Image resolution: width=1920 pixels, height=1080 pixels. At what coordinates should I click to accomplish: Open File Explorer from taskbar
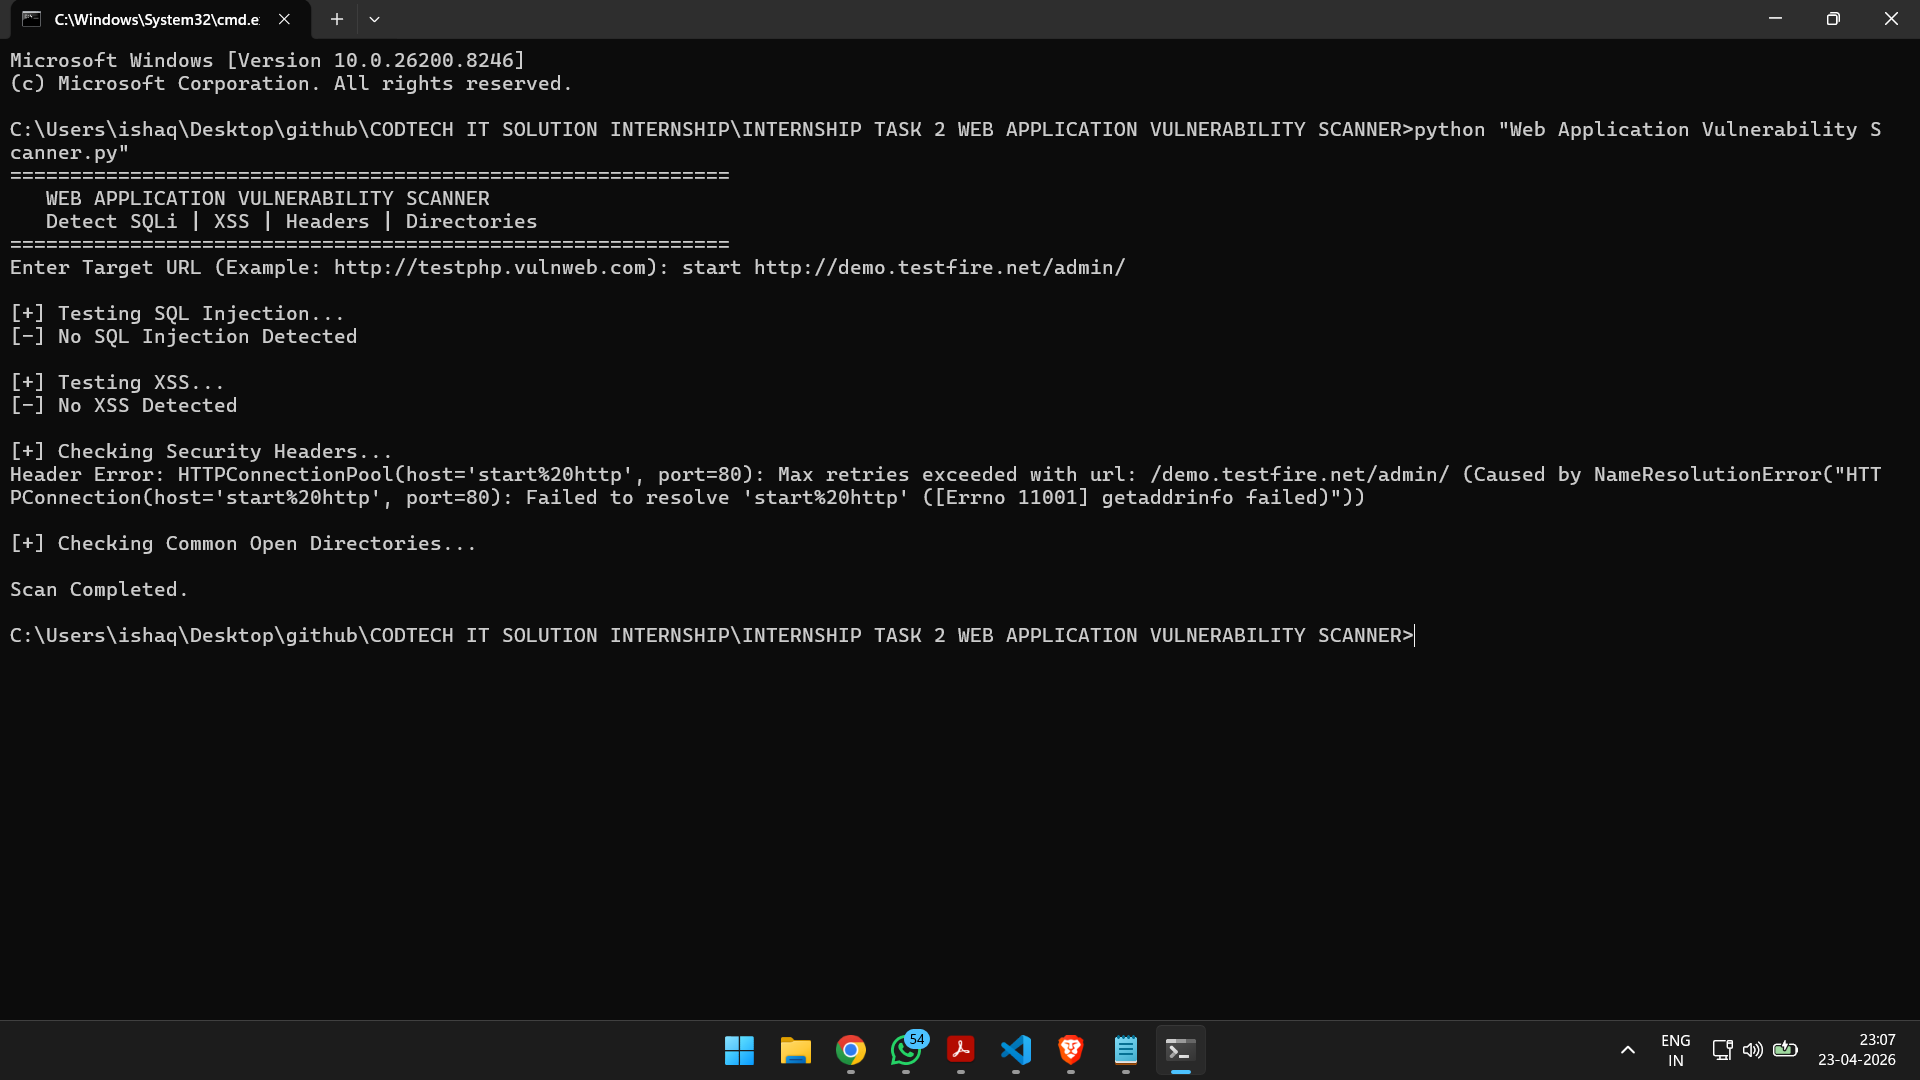pos(795,1050)
